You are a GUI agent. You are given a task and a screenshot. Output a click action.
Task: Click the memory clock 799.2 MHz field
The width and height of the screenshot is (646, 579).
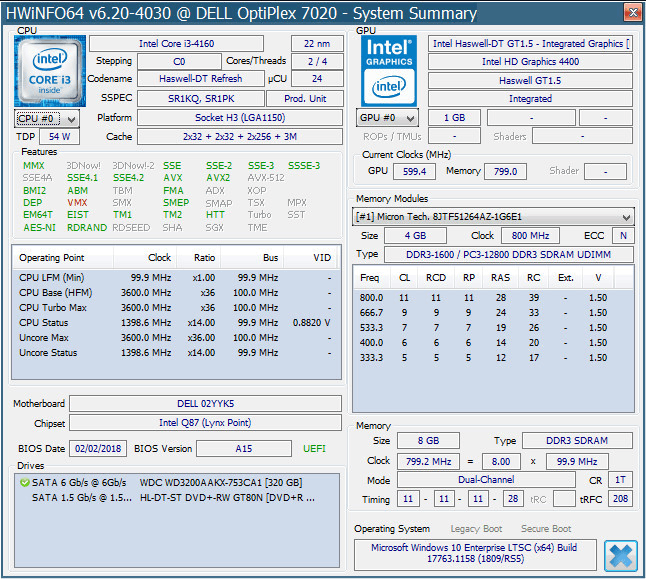(x=428, y=462)
